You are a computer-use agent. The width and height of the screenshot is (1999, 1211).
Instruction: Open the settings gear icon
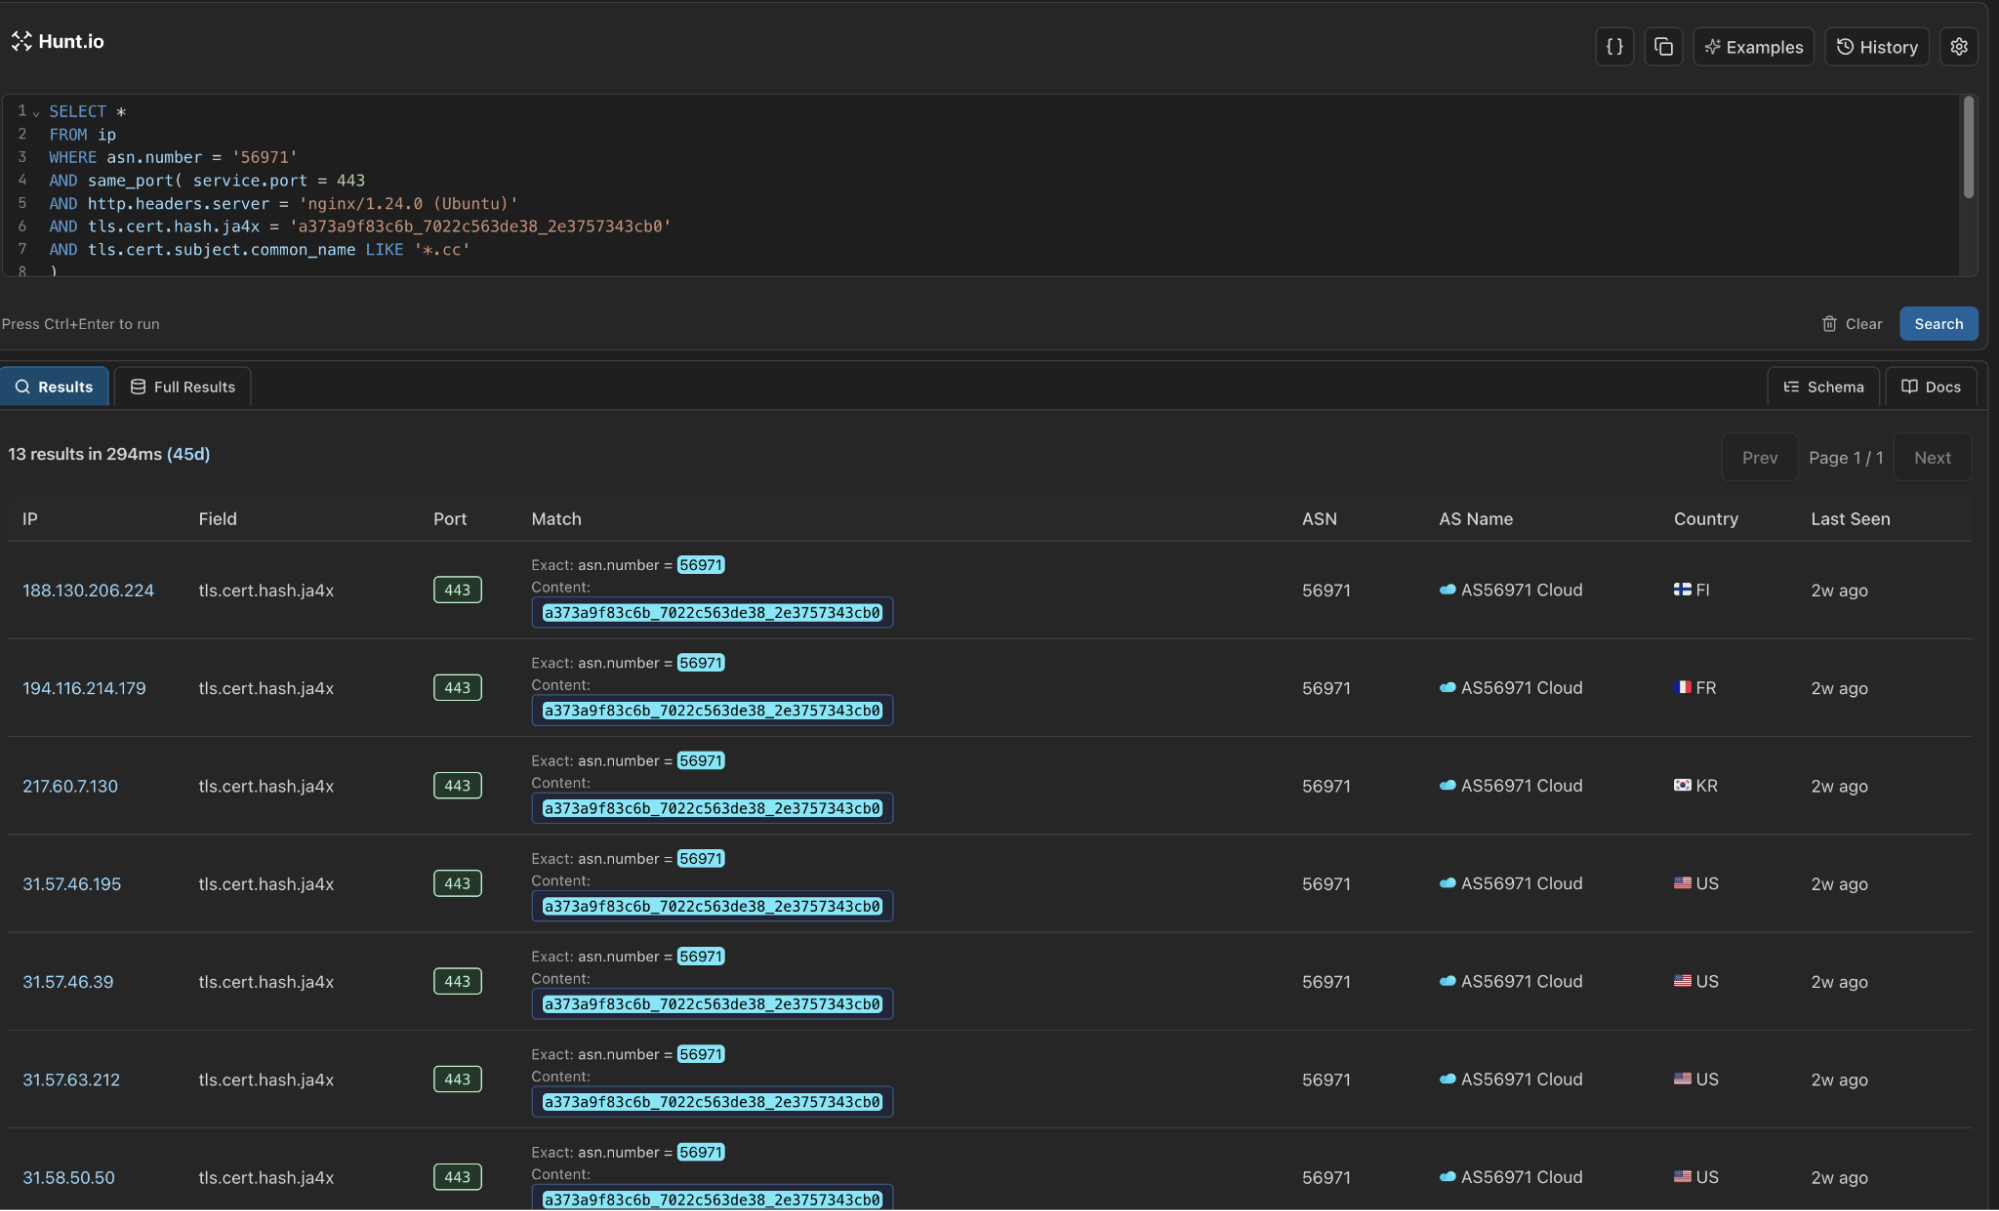pyautogui.click(x=1959, y=46)
